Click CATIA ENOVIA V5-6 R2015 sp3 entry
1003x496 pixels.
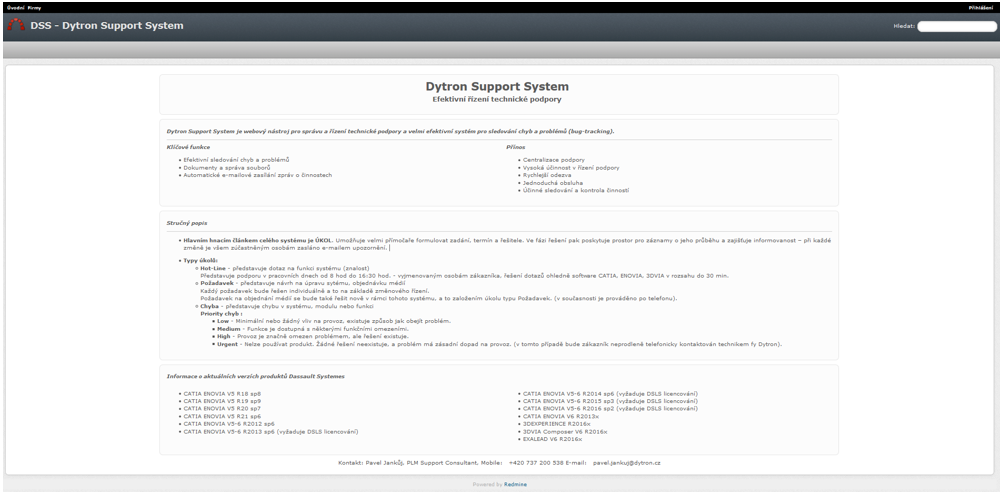[x=610, y=401]
